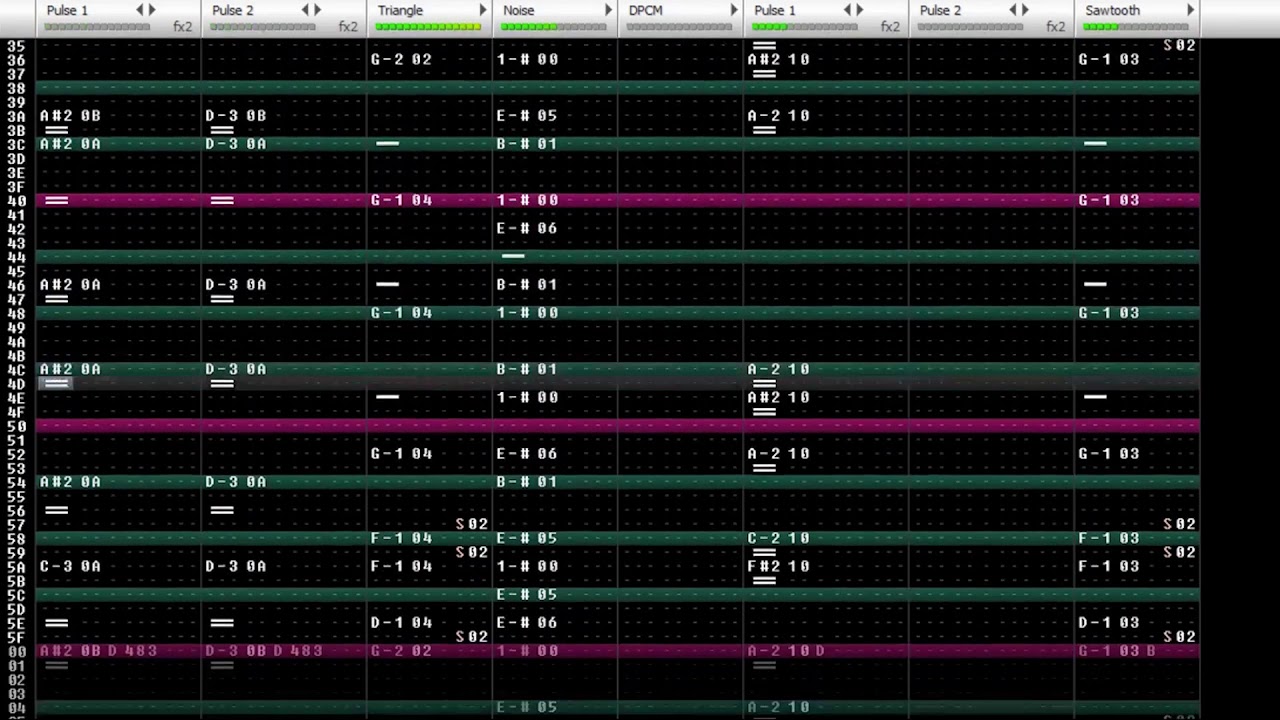Toggle the DPCM channel header
Screen dimensions: 1280x720
point(645,10)
